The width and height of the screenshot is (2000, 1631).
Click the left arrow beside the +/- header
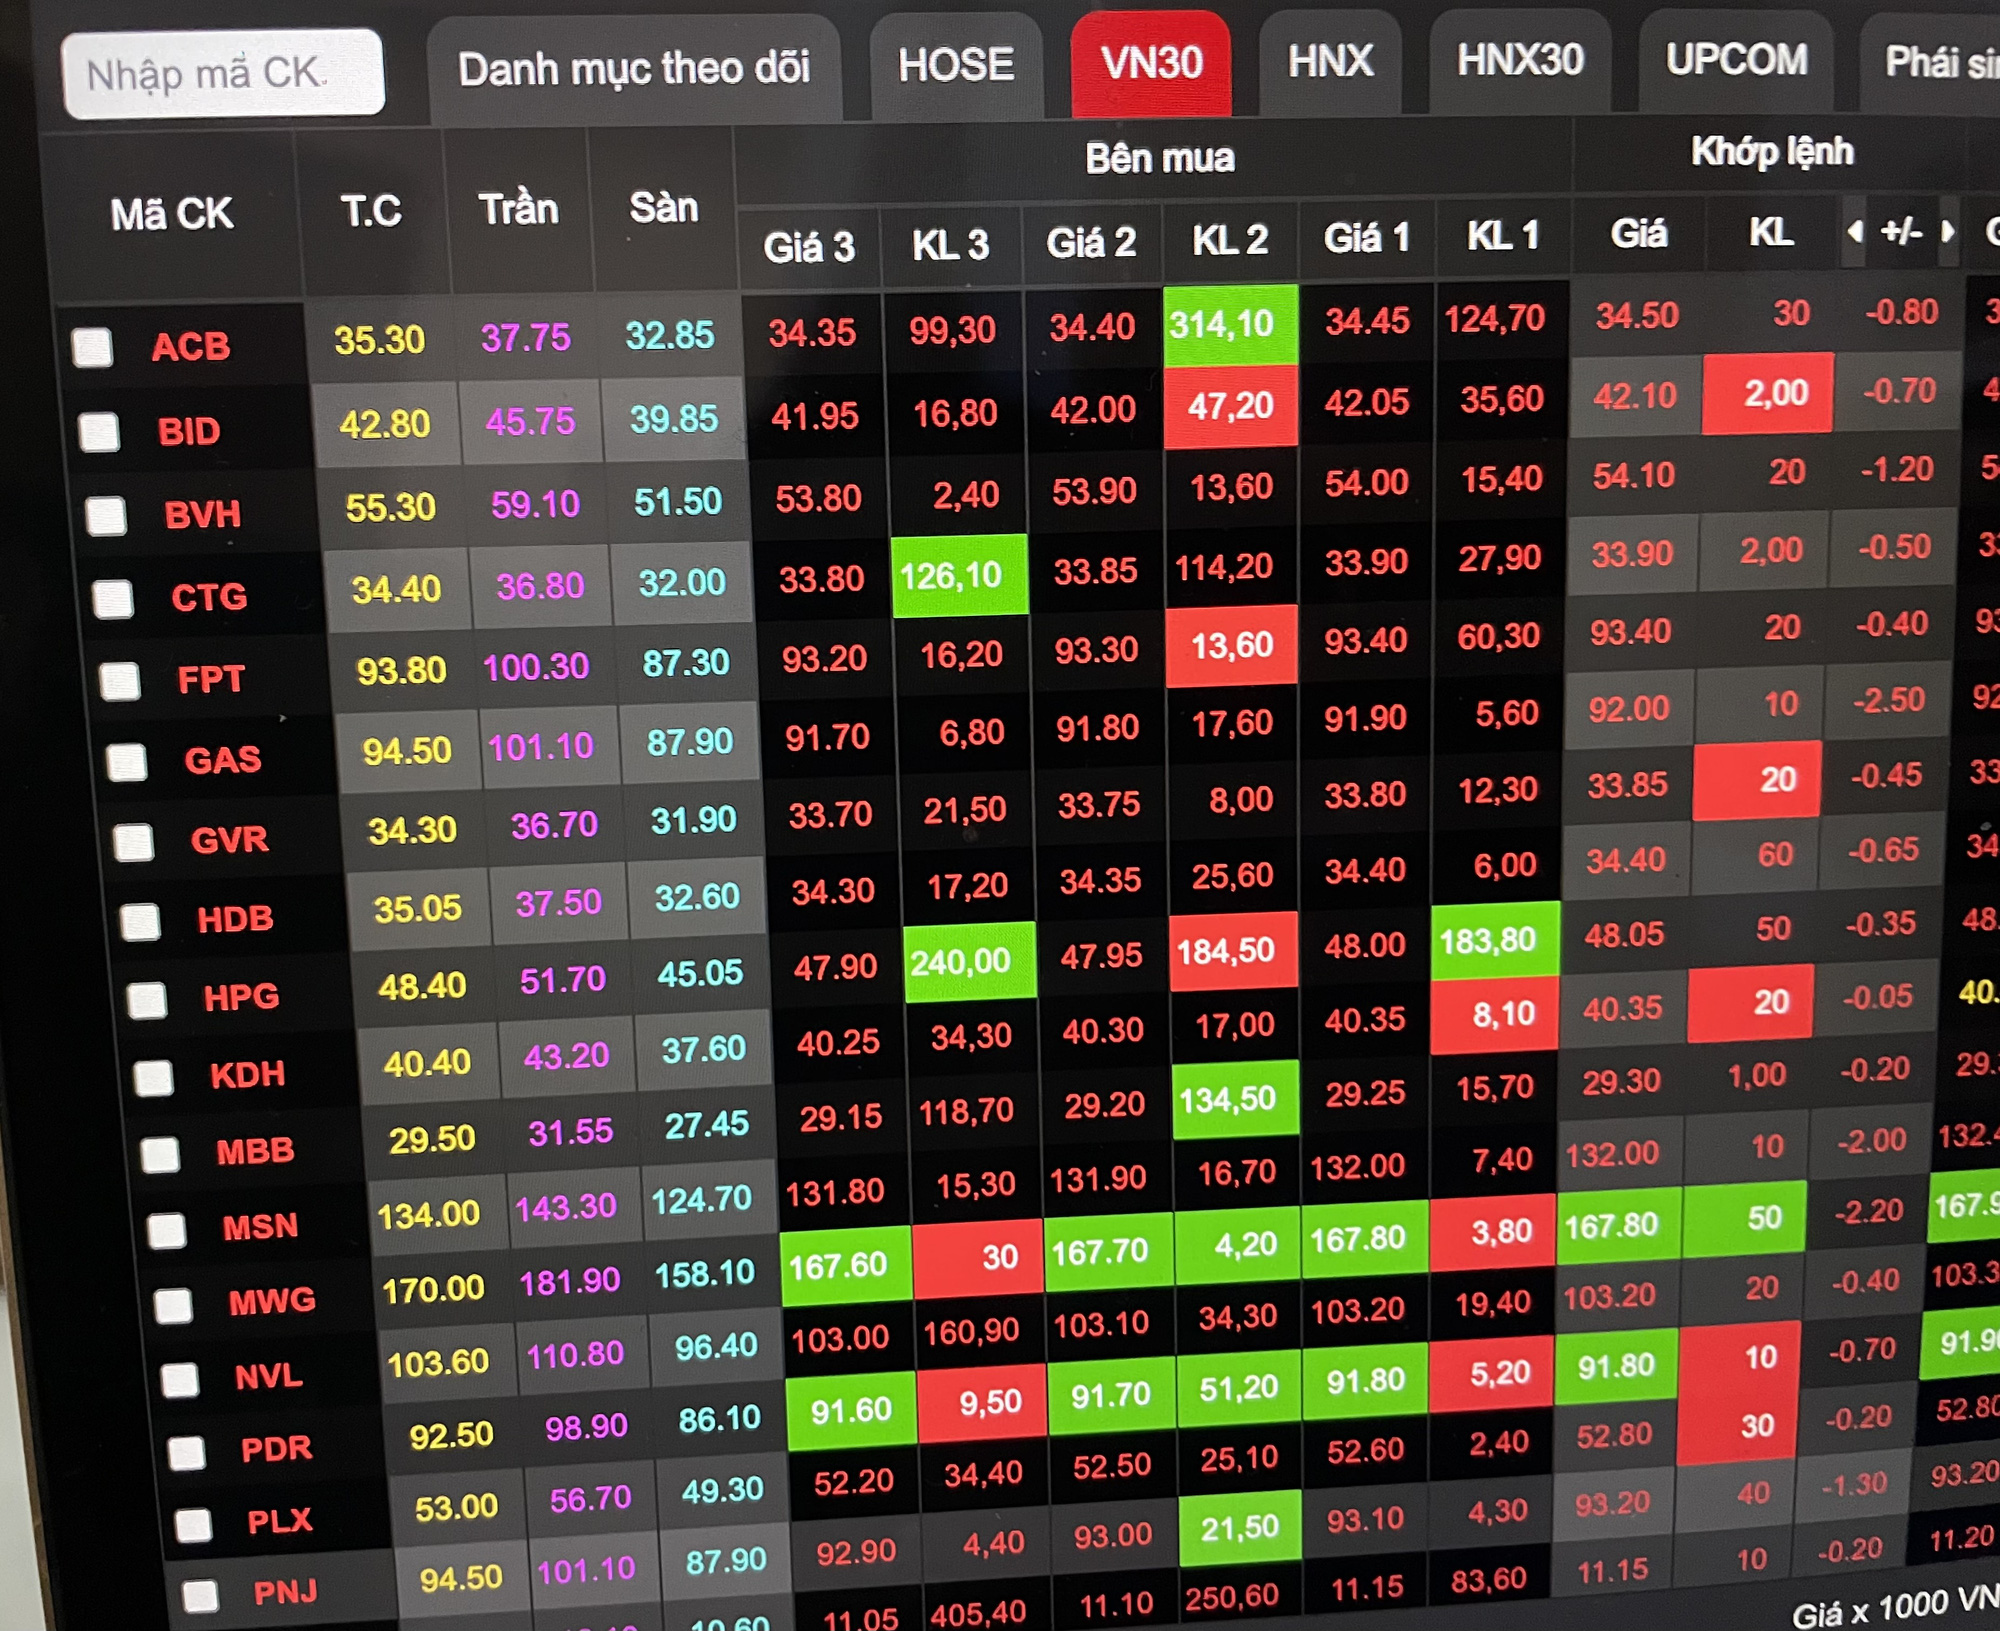coord(1855,232)
